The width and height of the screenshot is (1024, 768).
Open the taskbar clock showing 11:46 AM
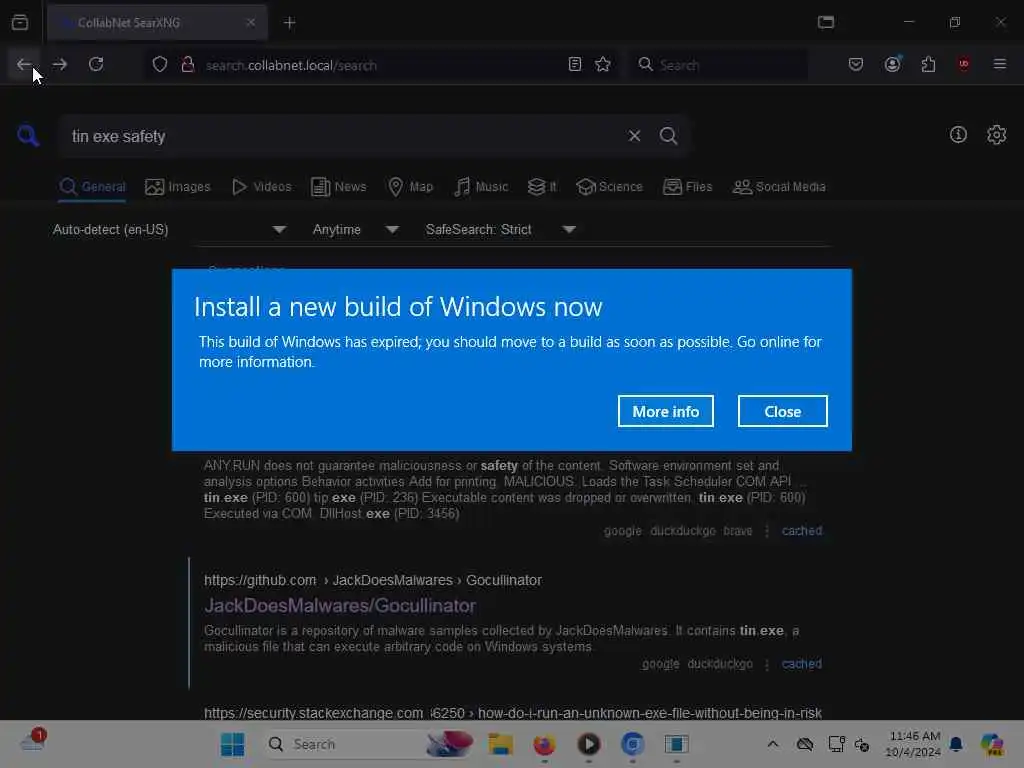tap(913, 744)
